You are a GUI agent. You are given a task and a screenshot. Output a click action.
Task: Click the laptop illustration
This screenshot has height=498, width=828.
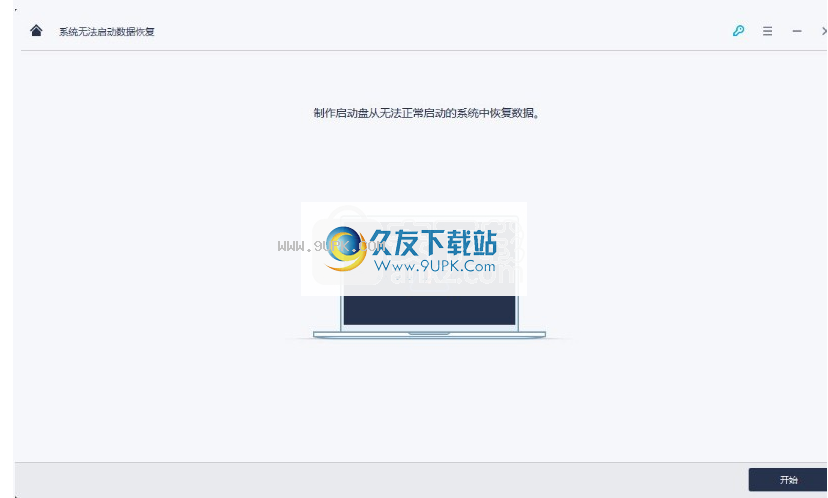pos(429,275)
